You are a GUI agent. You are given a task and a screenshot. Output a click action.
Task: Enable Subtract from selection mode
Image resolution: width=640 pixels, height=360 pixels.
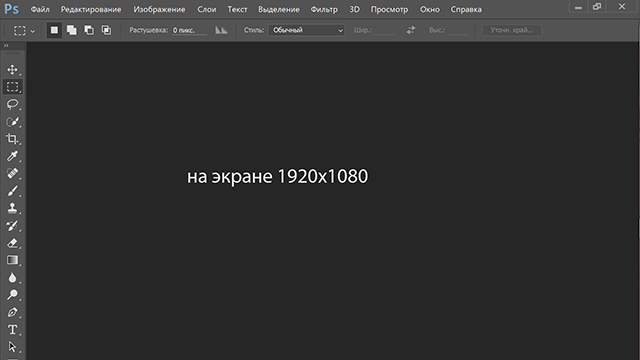(89, 30)
